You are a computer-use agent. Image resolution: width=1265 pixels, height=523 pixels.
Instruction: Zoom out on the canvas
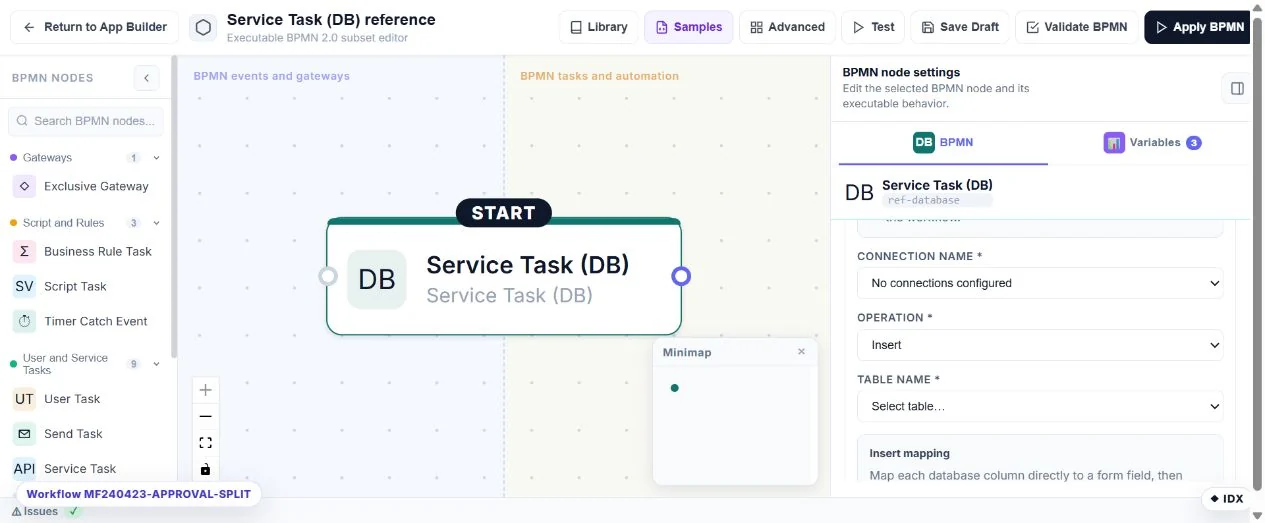(206, 416)
